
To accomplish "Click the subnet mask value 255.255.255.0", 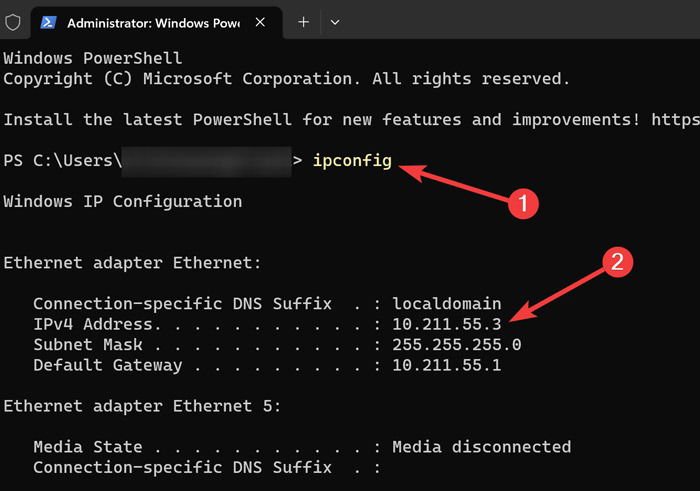I will click(x=457, y=345).
